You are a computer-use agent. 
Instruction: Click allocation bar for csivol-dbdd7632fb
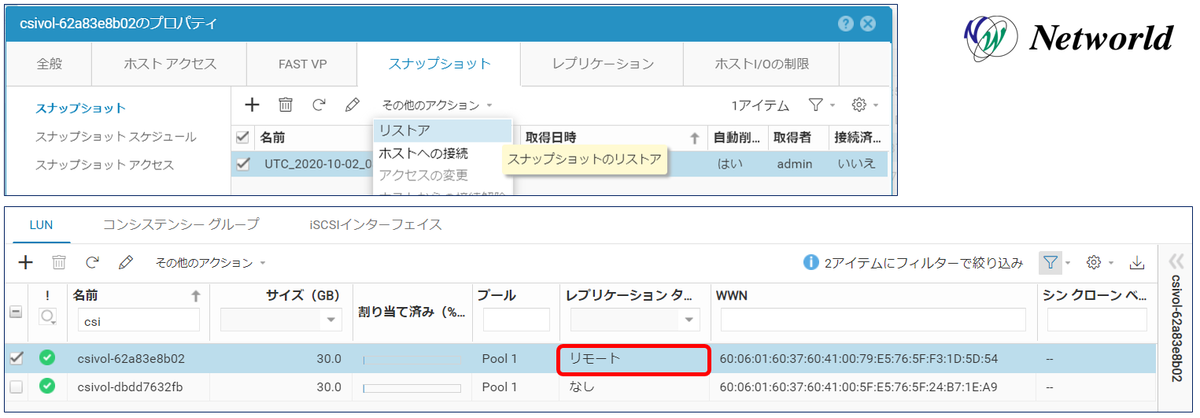pyautogui.click(x=410, y=387)
